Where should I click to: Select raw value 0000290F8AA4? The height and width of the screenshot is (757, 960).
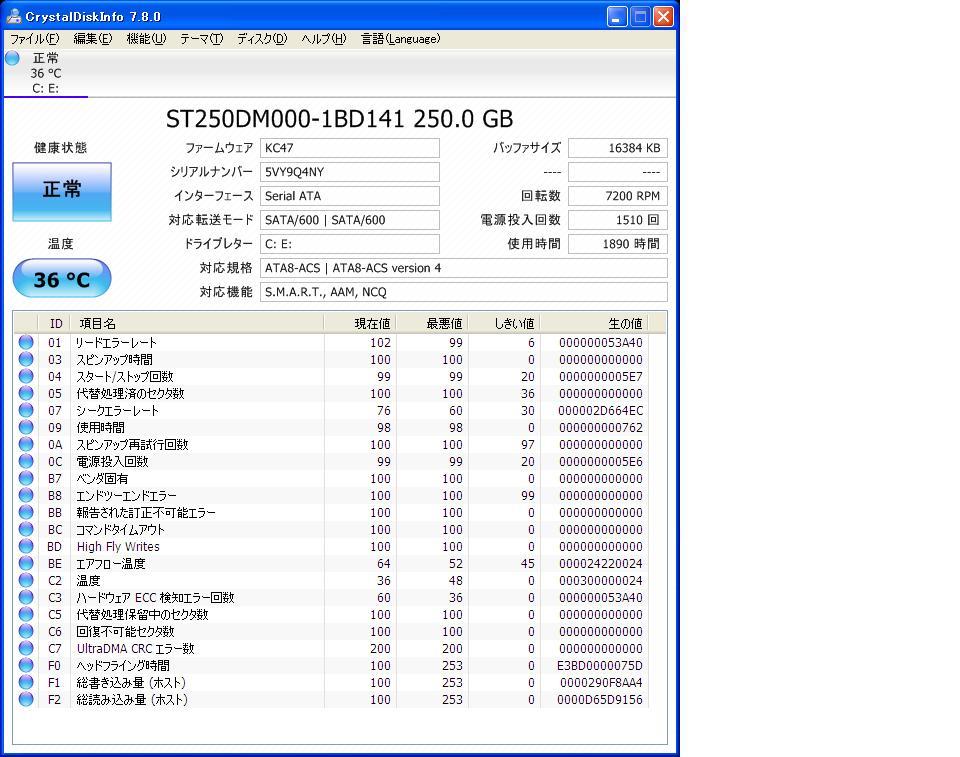601,682
